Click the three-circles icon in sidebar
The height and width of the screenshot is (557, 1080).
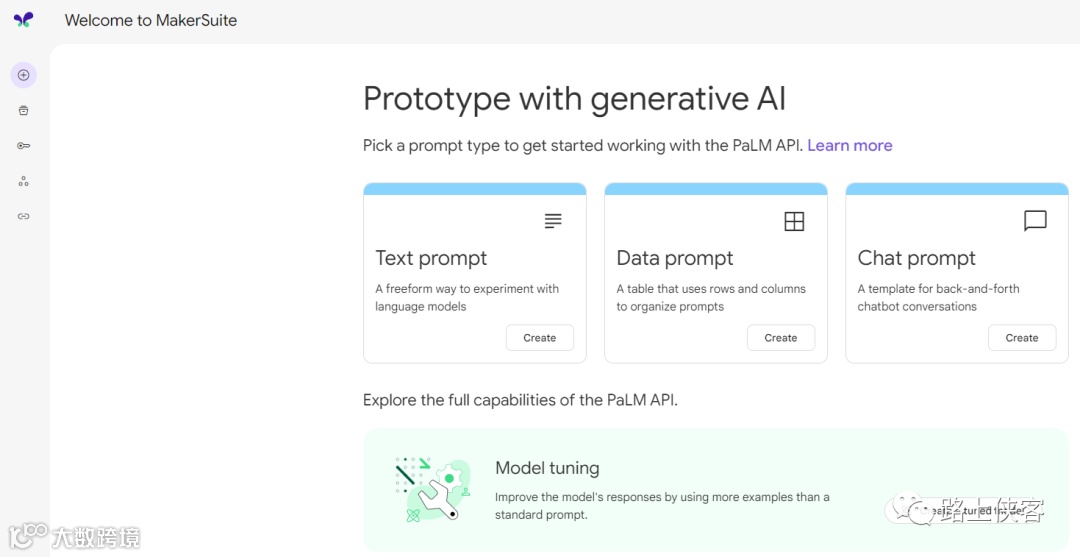[x=24, y=181]
